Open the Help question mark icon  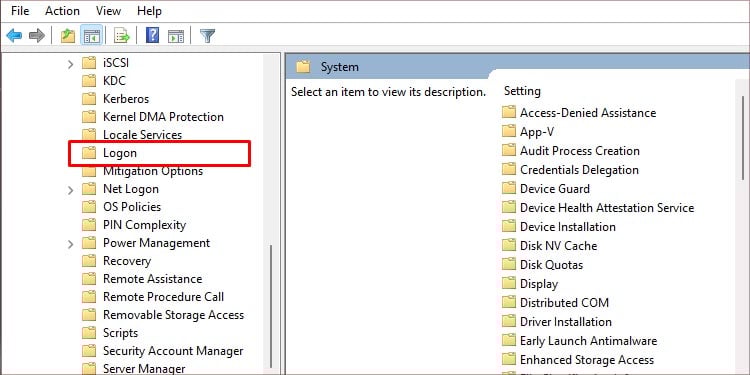point(152,35)
